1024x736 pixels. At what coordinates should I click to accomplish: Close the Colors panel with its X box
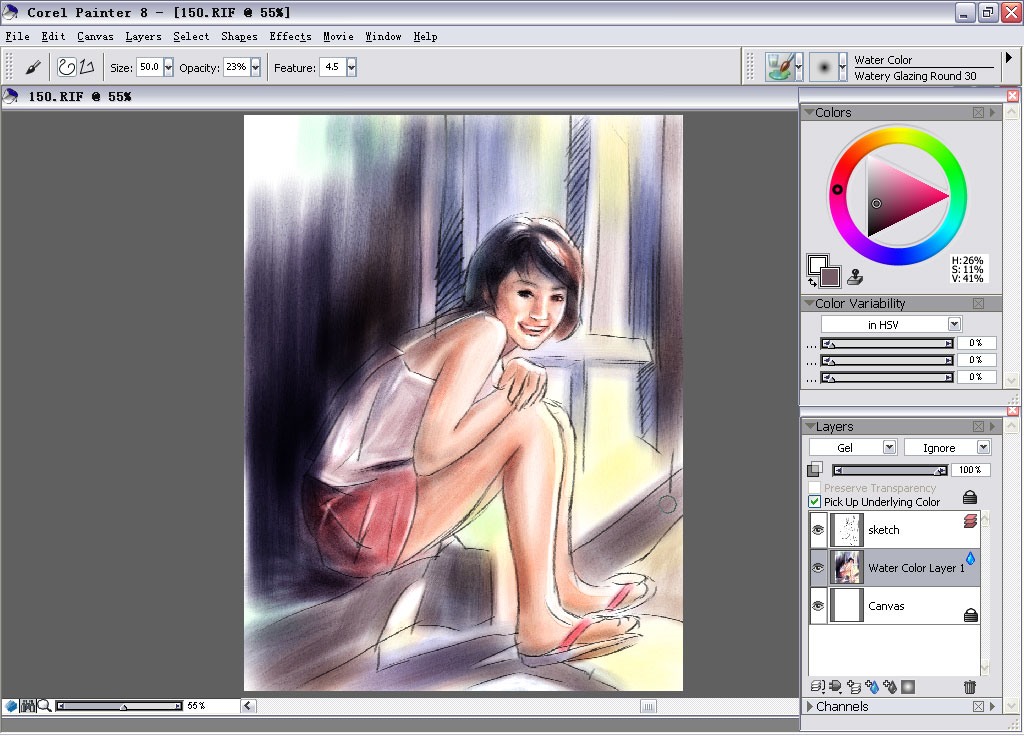978,112
